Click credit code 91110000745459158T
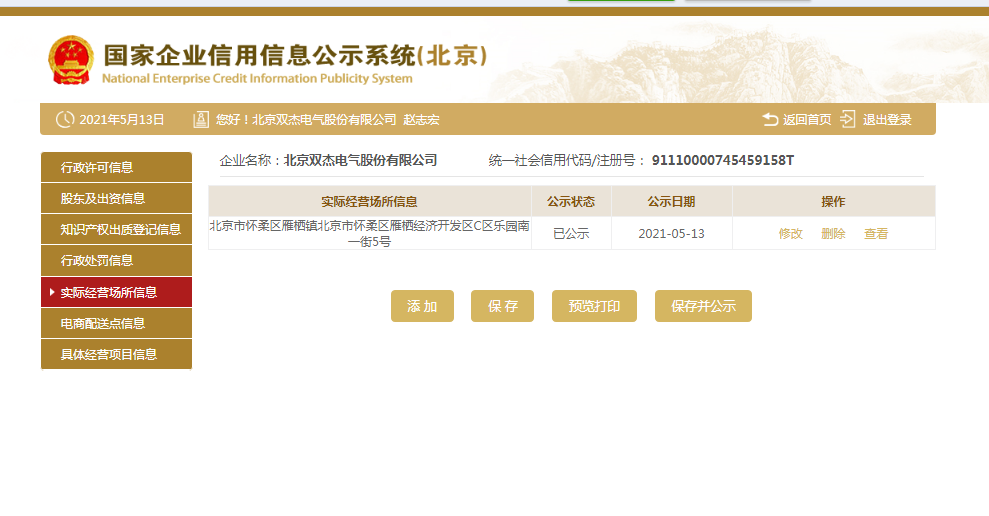 [723, 160]
